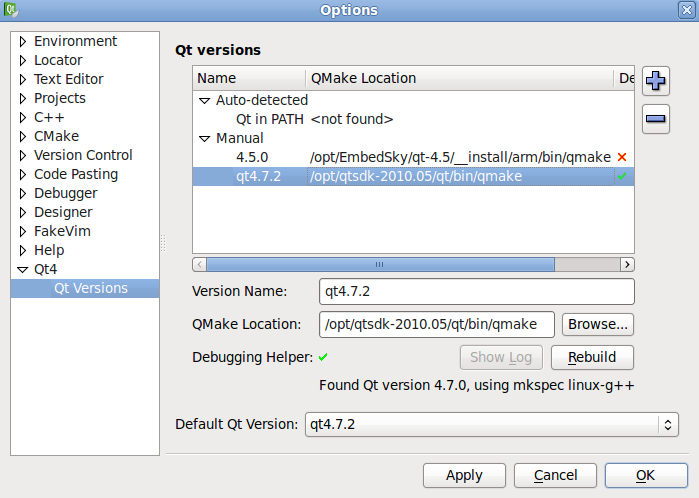Remove selected Qt version with minus icon

tap(656, 119)
